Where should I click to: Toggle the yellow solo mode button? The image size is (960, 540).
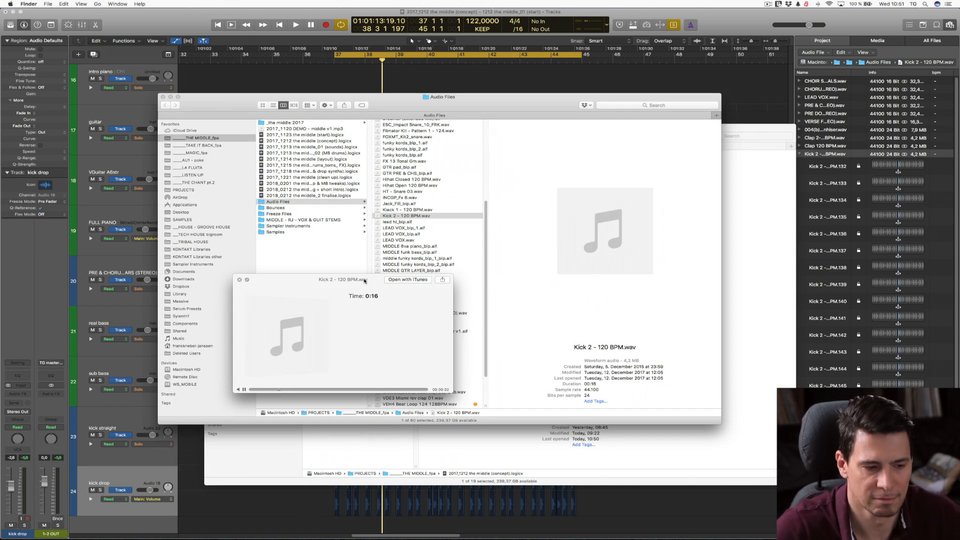click(673, 25)
